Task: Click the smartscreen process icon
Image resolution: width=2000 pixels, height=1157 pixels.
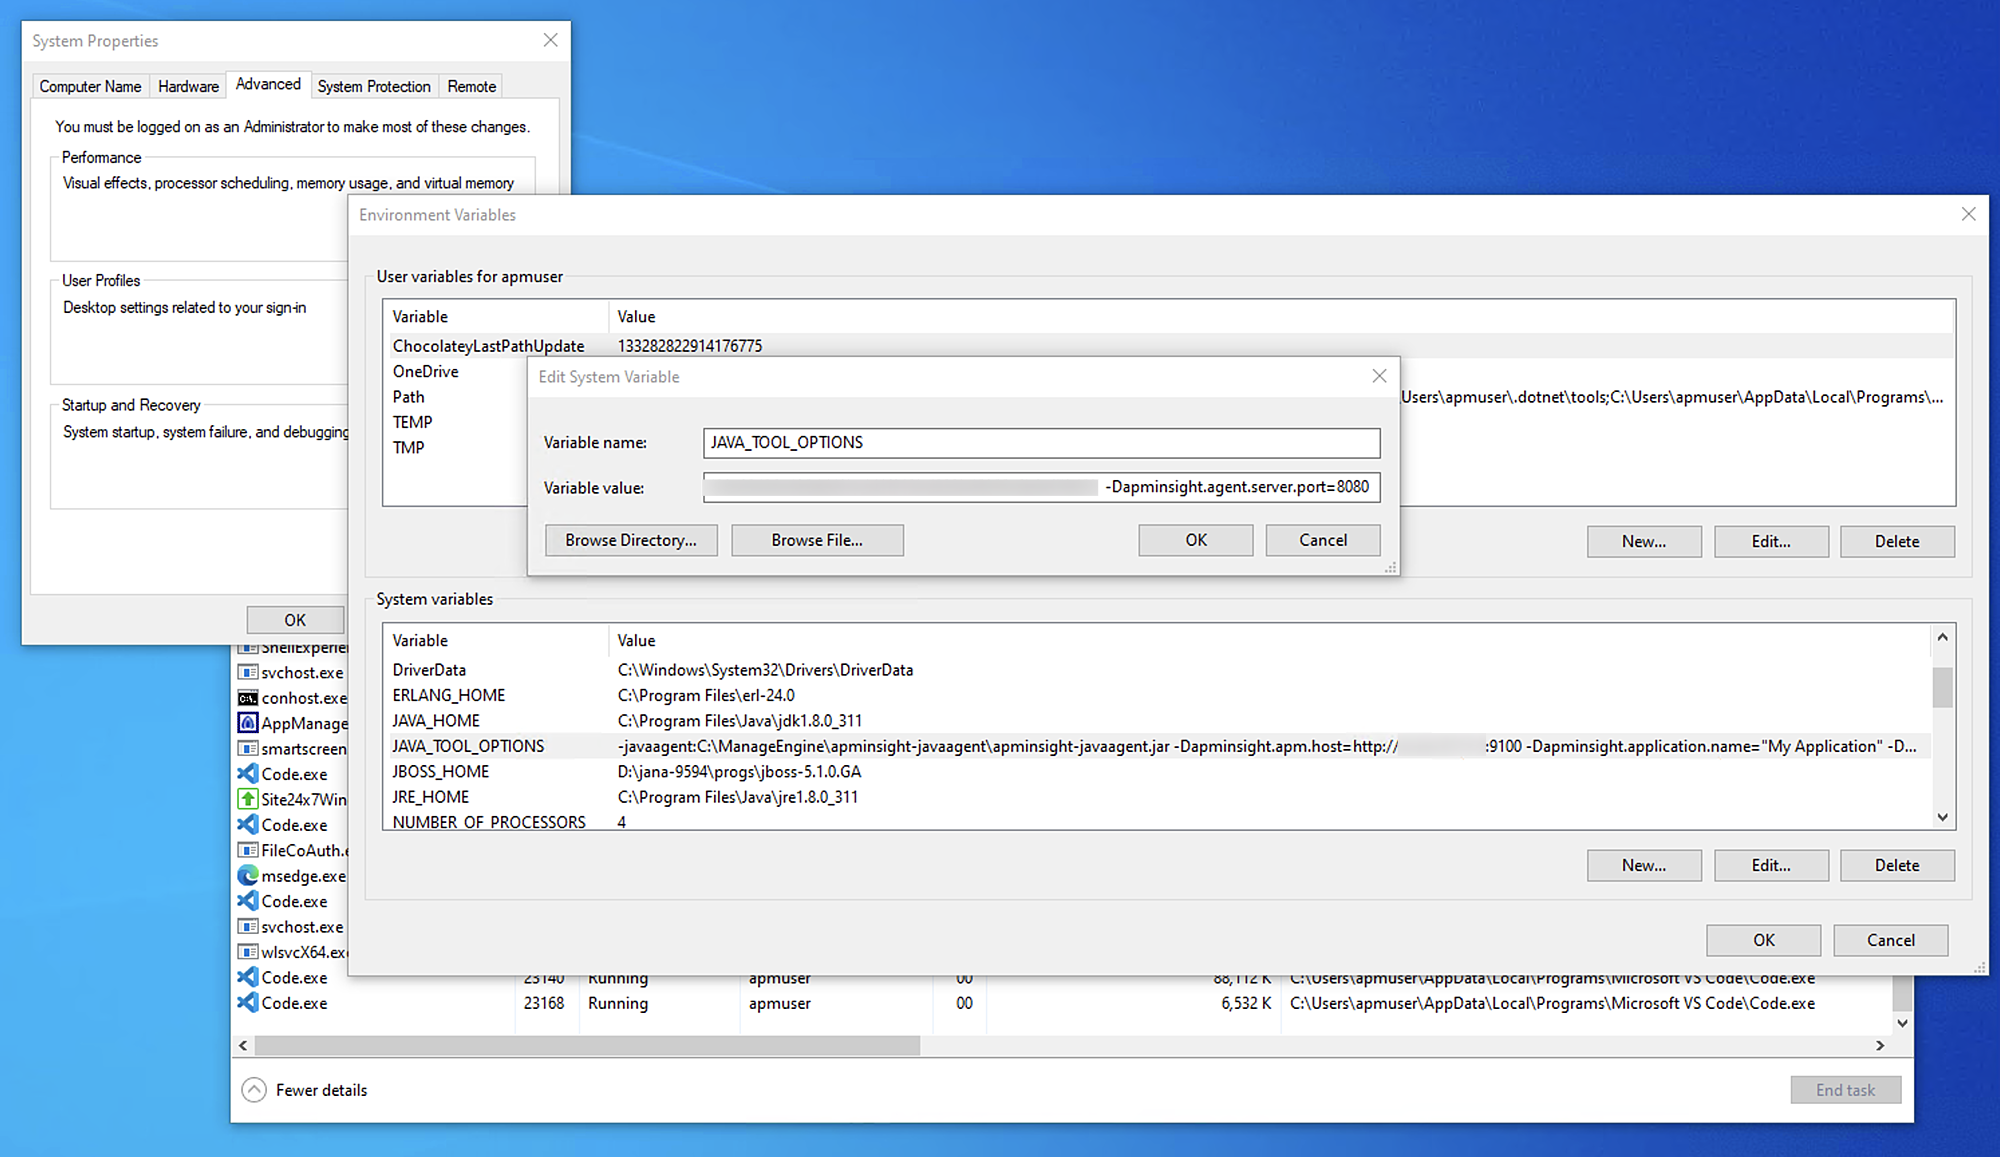Action: coord(247,748)
